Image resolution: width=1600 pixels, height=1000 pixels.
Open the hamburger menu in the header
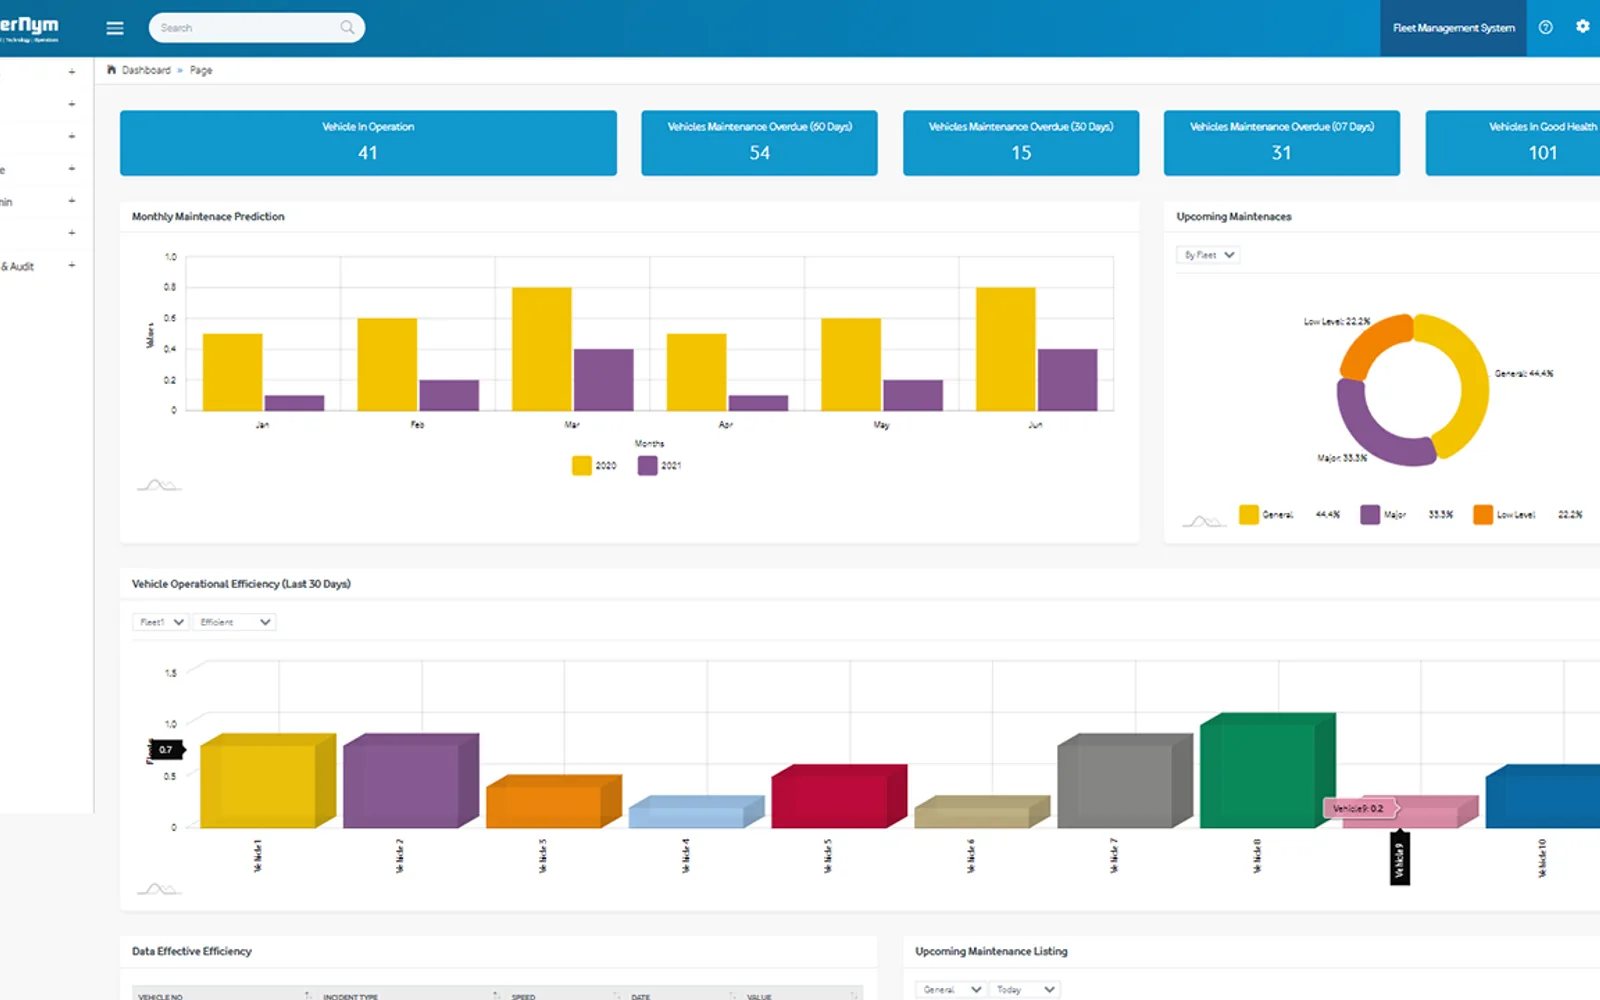point(115,28)
